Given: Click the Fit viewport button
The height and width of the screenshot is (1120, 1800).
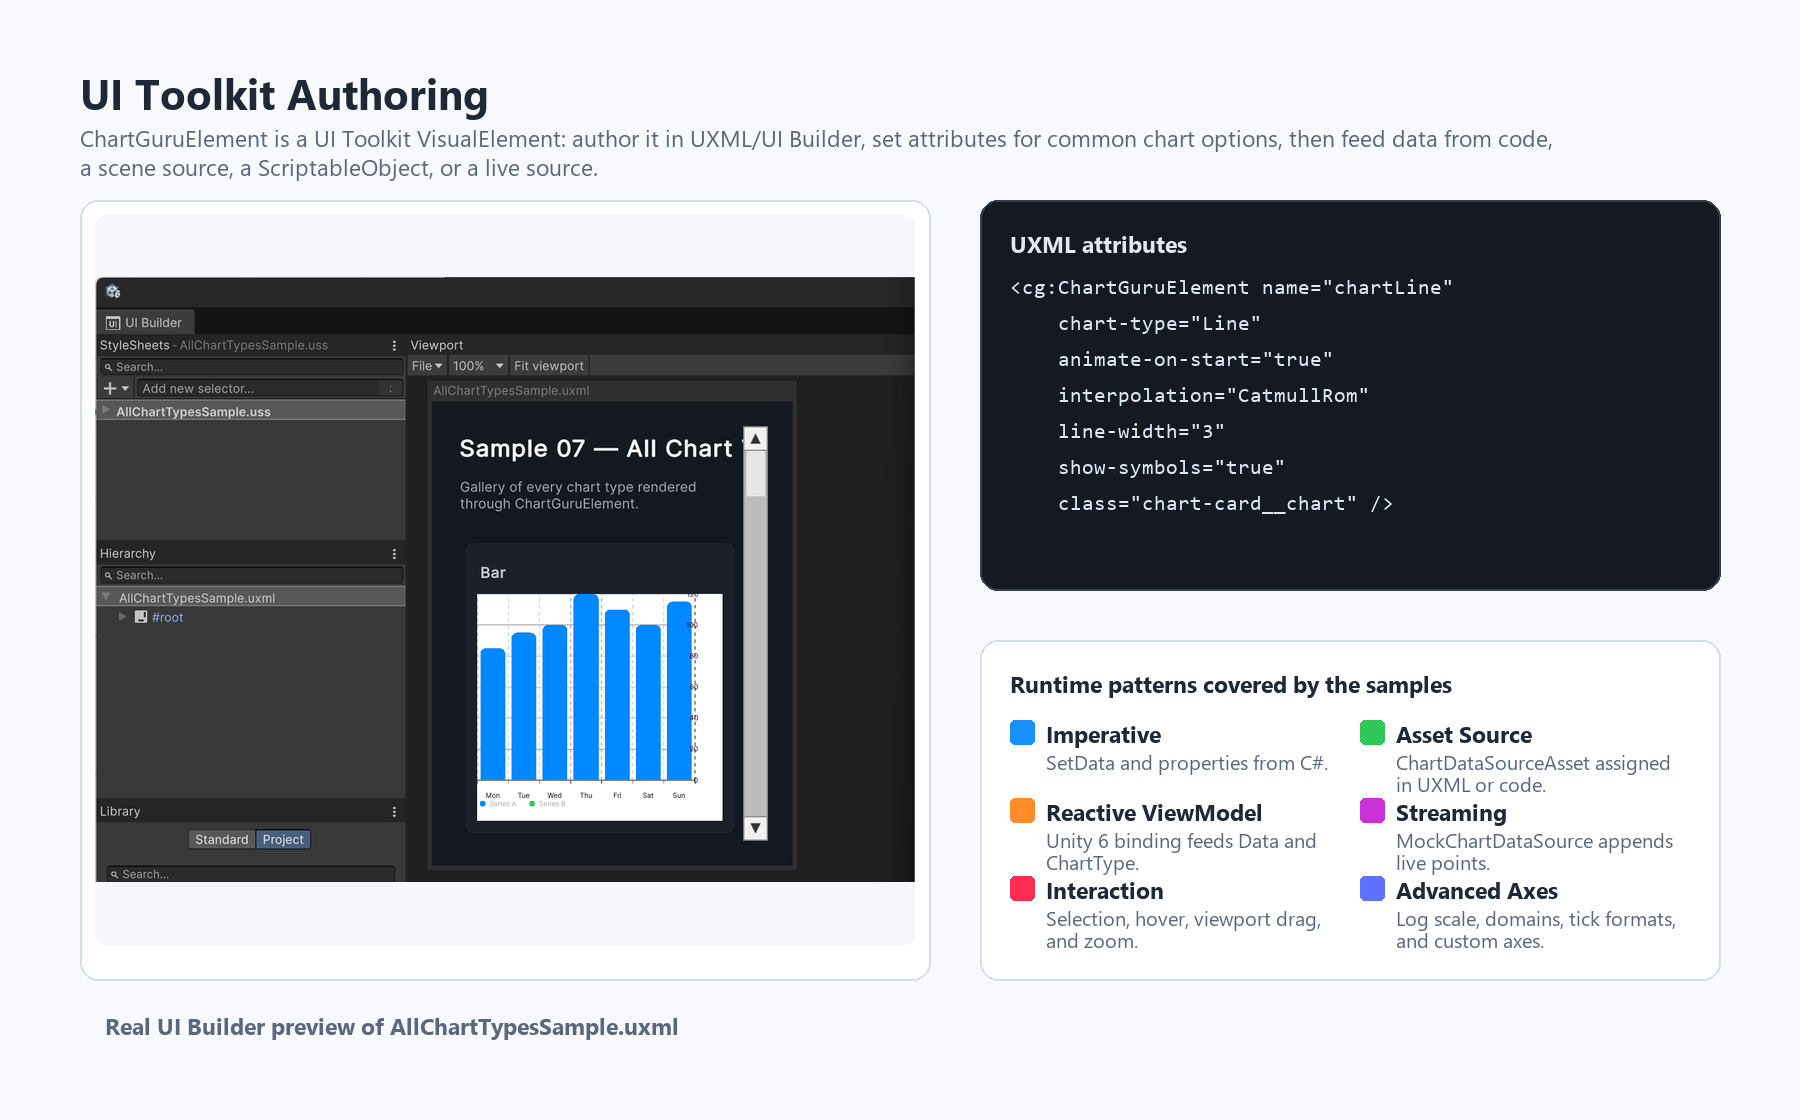Looking at the screenshot, I should click(x=549, y=366).
